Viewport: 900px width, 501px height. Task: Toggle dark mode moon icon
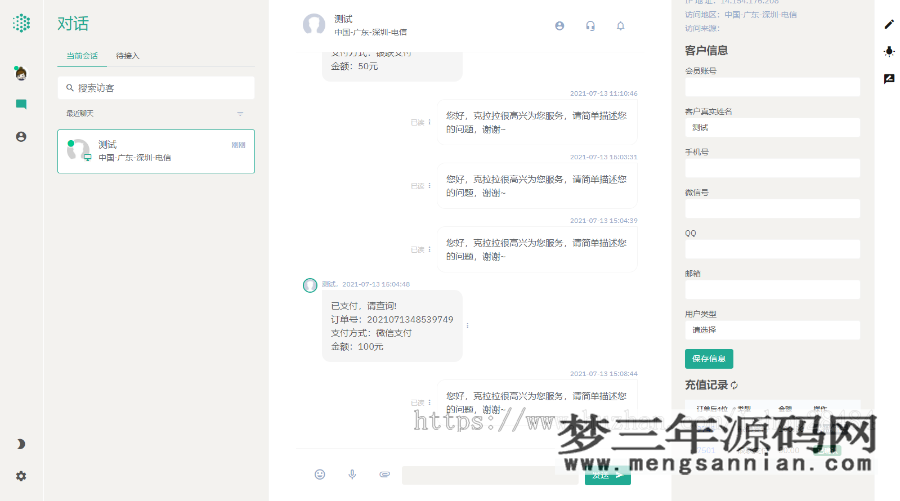pos(21,444)
